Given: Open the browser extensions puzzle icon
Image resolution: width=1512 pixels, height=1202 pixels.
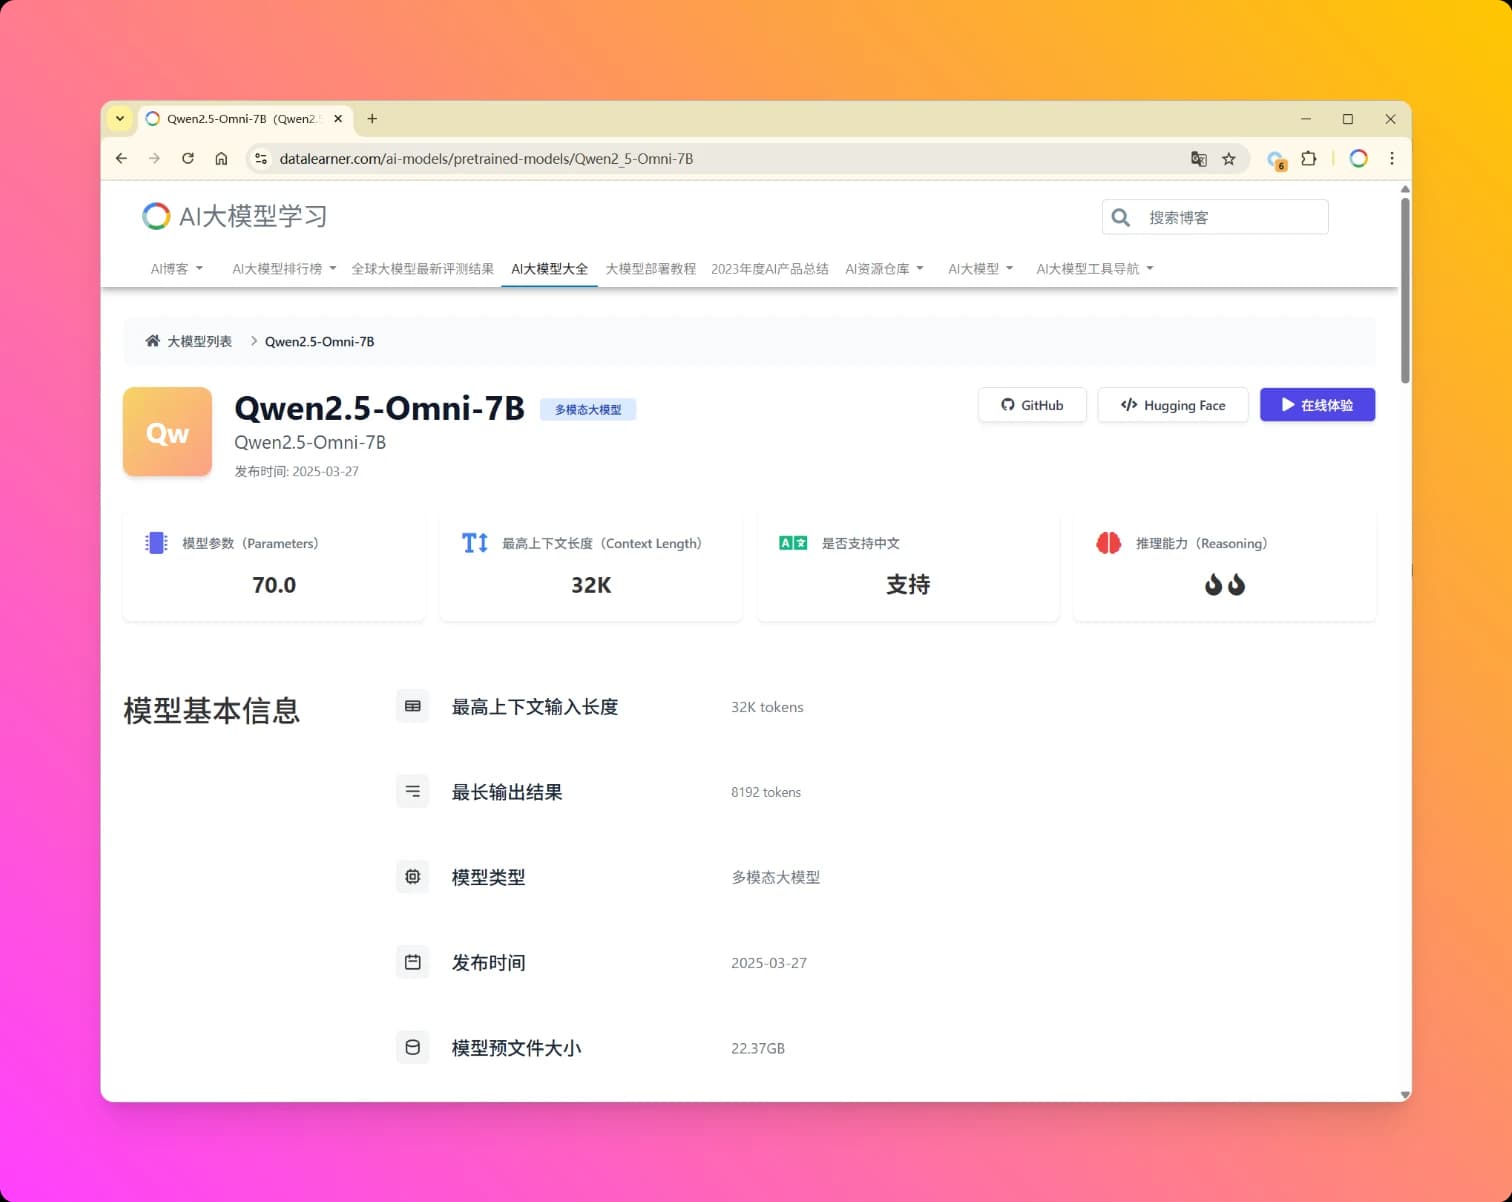Looking at the screenshot, I should [x=1310, y=159].
